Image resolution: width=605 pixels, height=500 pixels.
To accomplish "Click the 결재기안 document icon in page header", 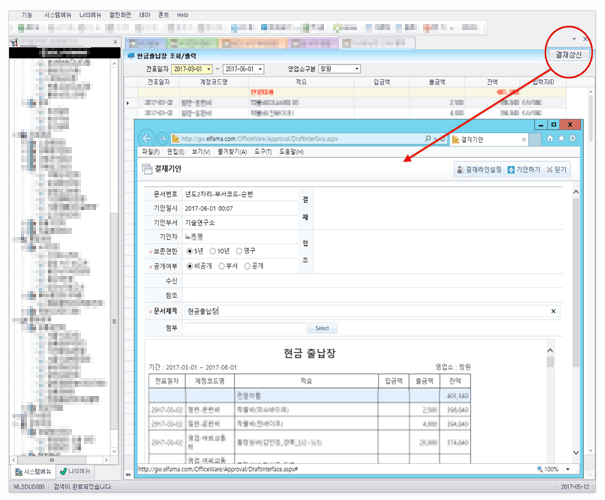I will (147, 169).
